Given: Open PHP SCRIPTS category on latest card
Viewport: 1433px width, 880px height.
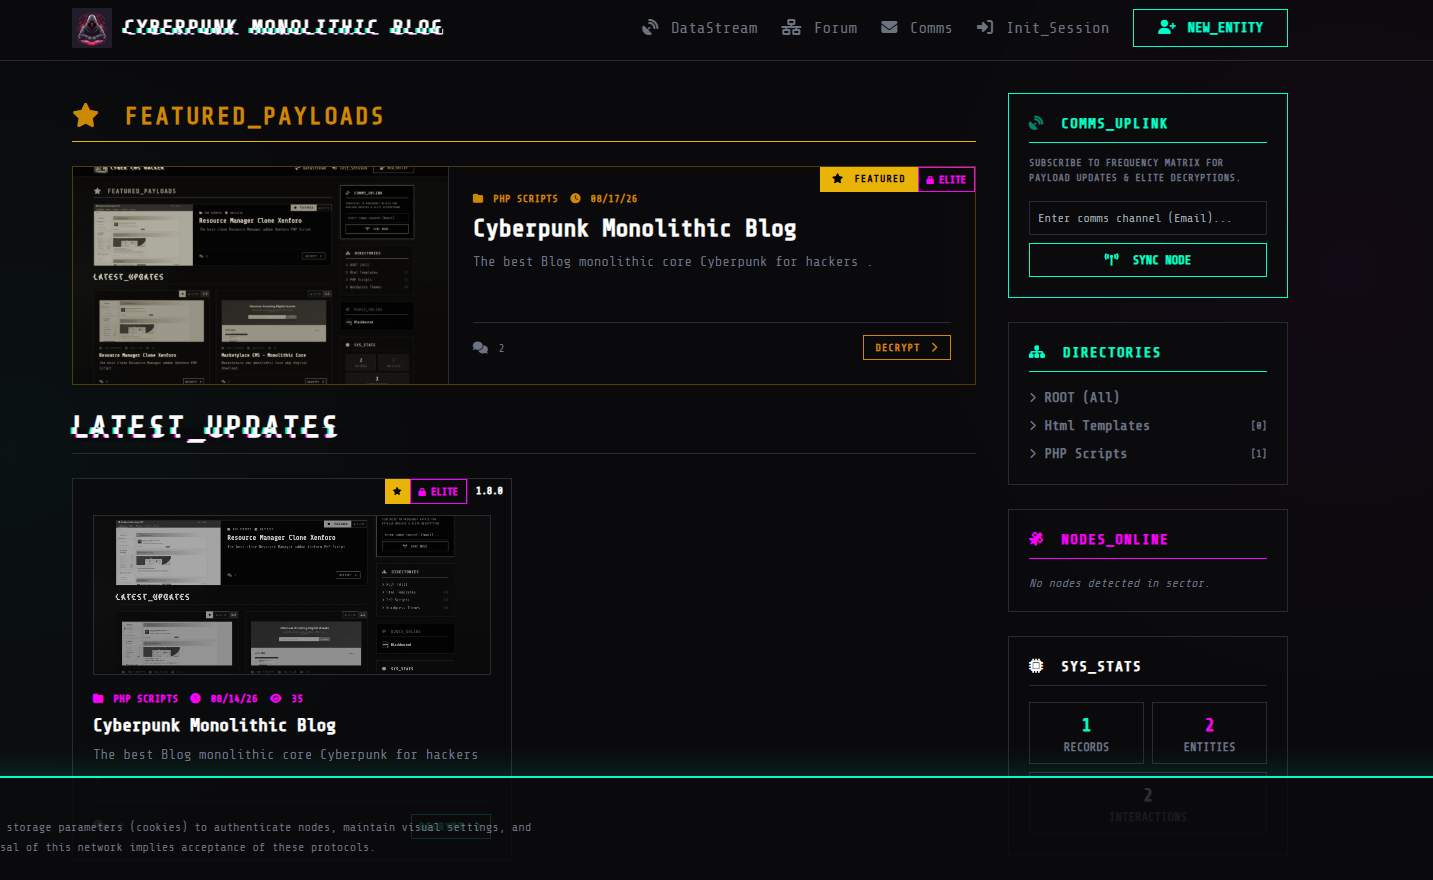Looking at the screenshot, I should (136, 699).
